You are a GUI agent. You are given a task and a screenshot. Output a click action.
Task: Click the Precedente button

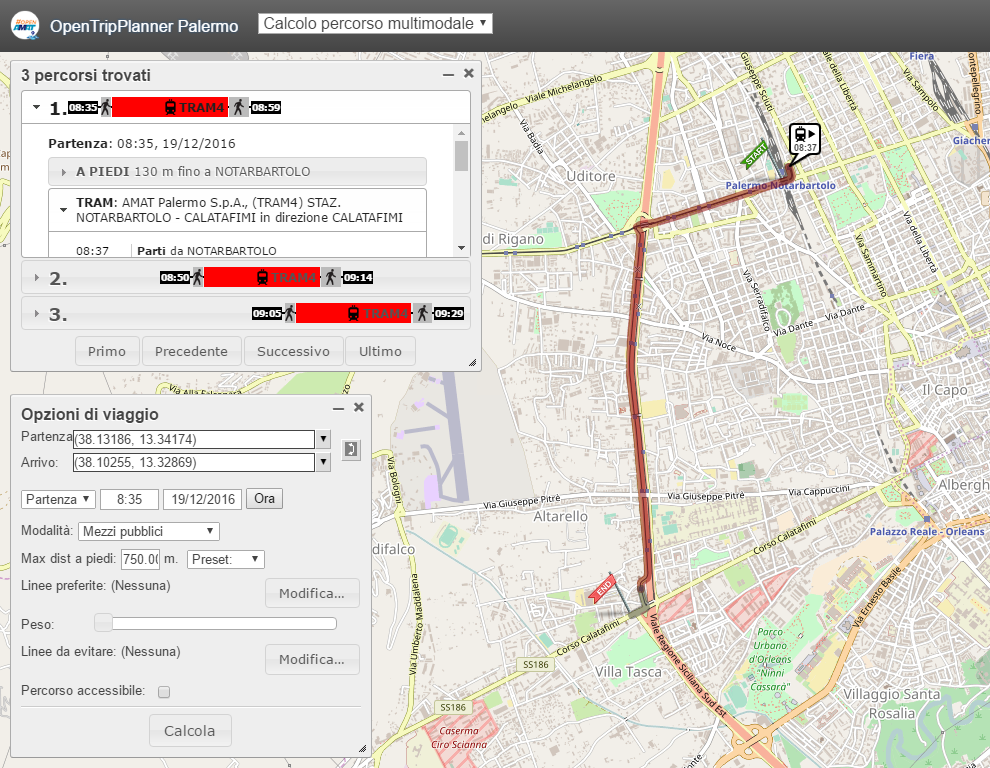point(191,351)
